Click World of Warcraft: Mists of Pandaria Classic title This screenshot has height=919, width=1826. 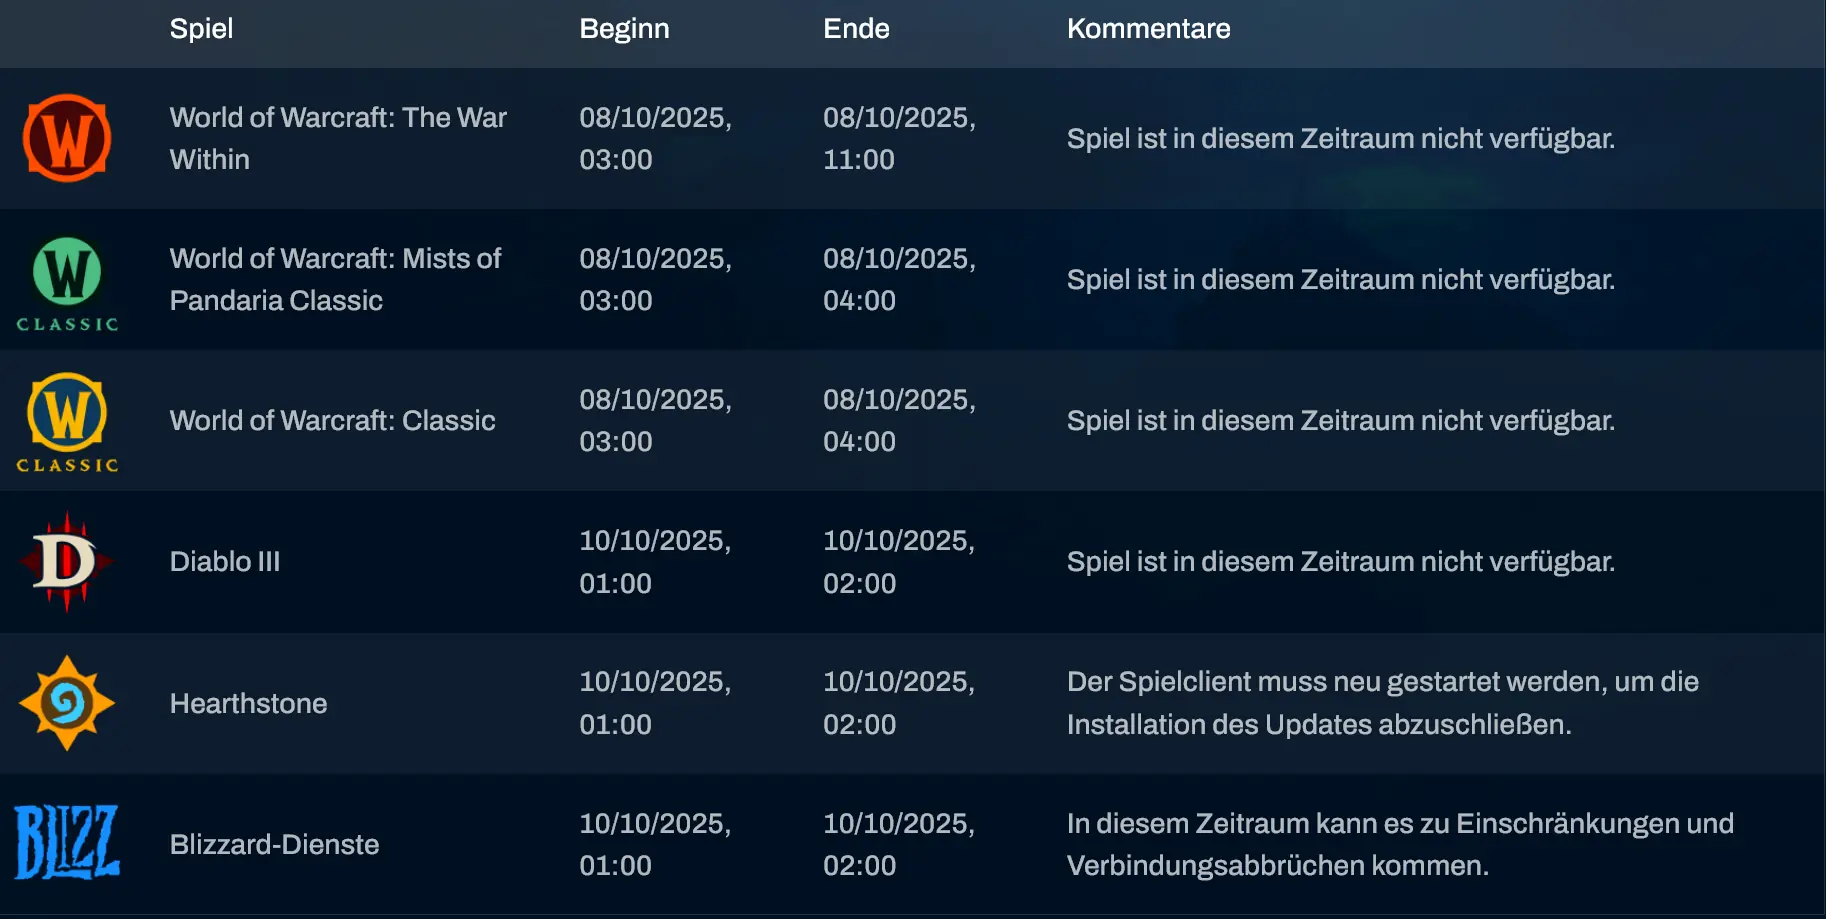(x=335, y=279)
